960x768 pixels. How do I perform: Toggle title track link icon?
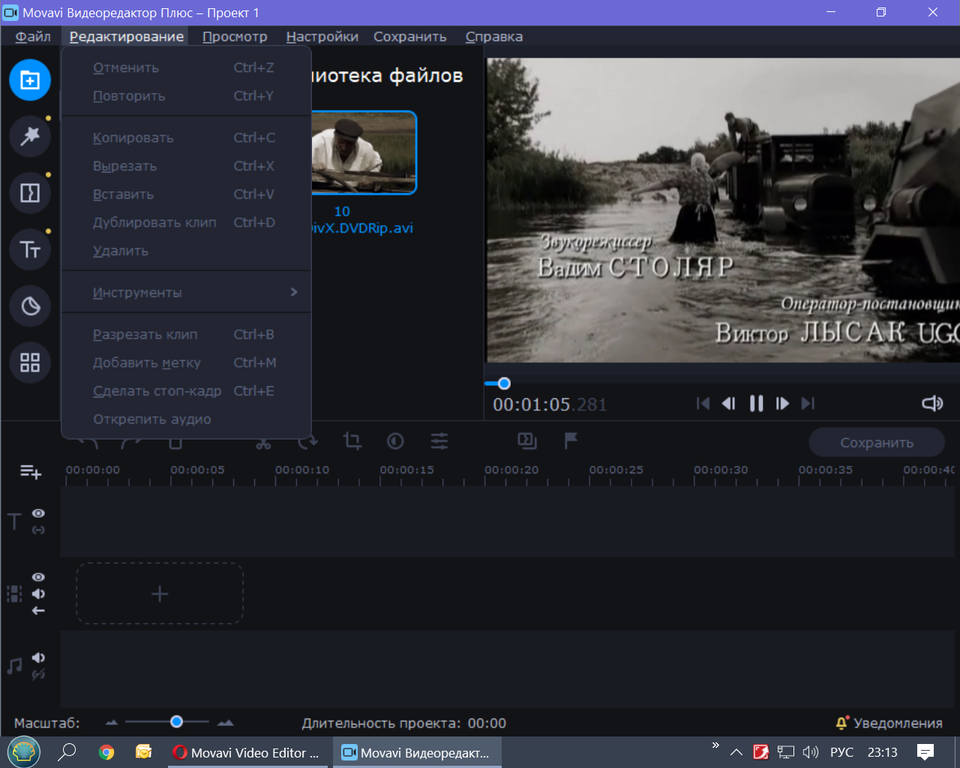click(38, 530)
